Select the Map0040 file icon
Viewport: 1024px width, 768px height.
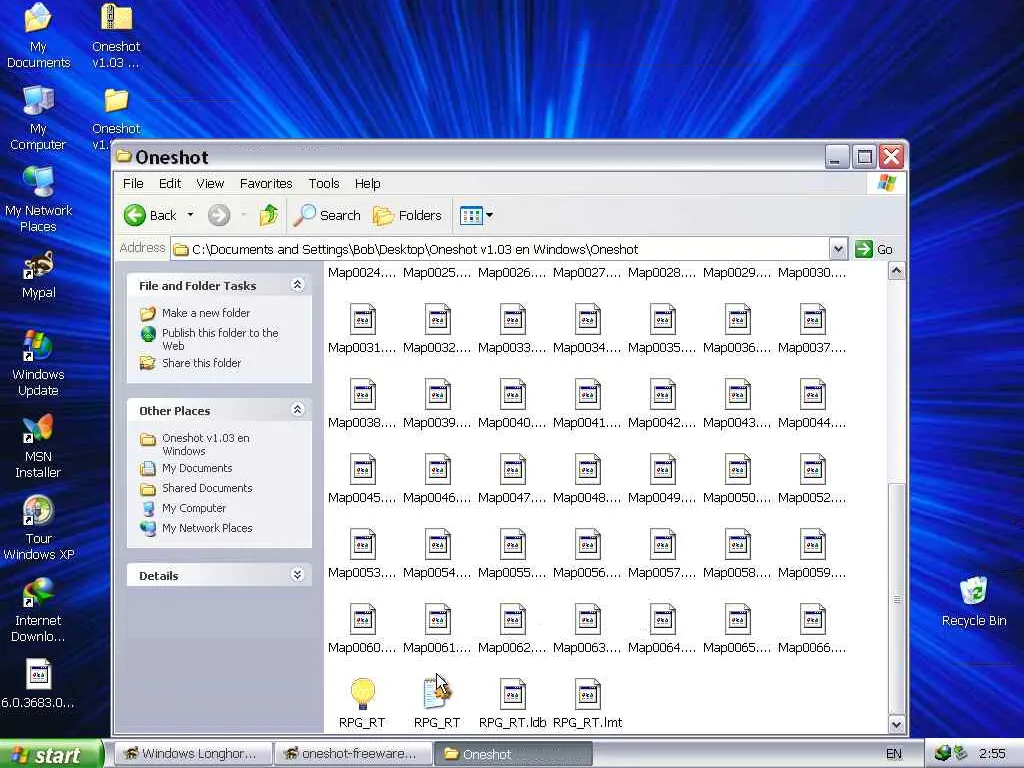coord(513,394)
